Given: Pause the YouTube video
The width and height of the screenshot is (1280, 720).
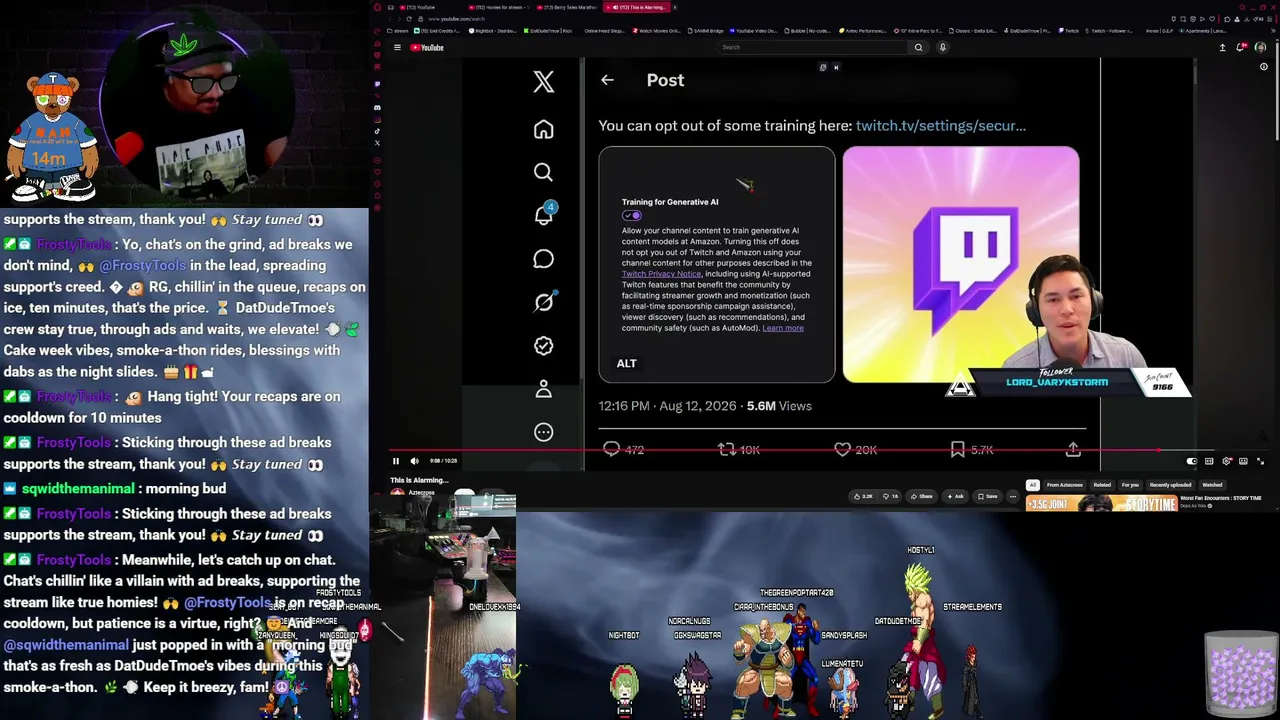Looking at the screenshot, I should [x=396, y=461].
